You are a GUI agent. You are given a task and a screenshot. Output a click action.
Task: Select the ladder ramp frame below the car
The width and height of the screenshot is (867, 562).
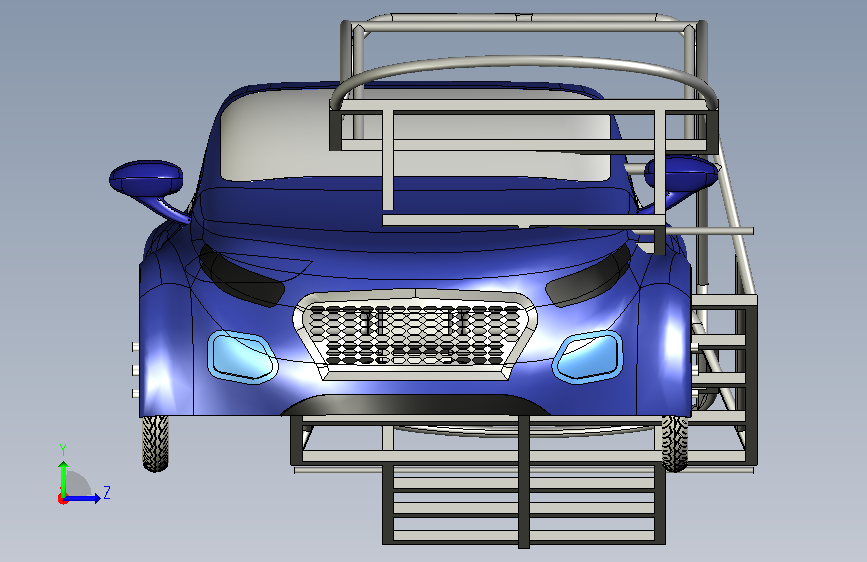[x=524, y=503]
